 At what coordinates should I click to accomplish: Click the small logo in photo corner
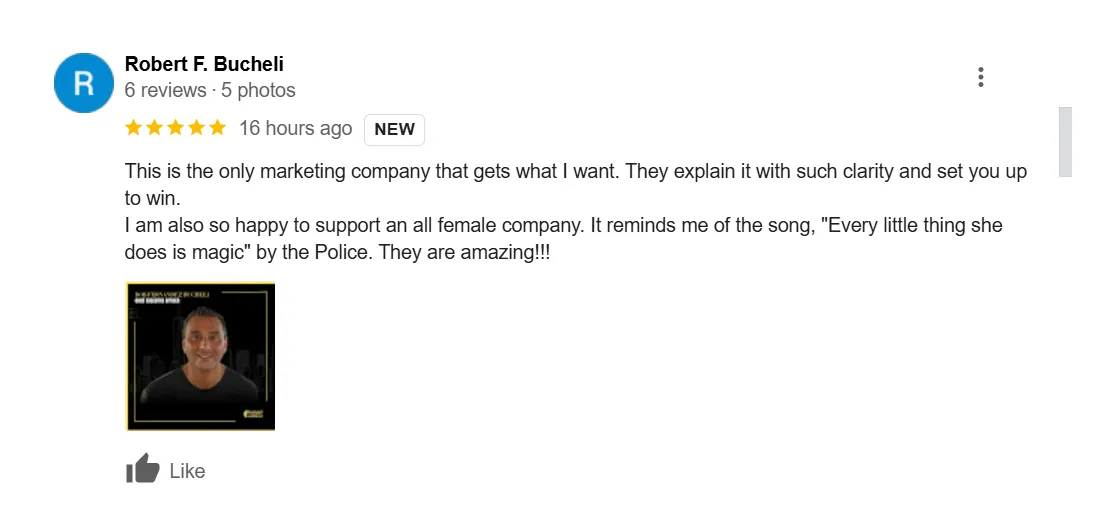pos(254,413)
